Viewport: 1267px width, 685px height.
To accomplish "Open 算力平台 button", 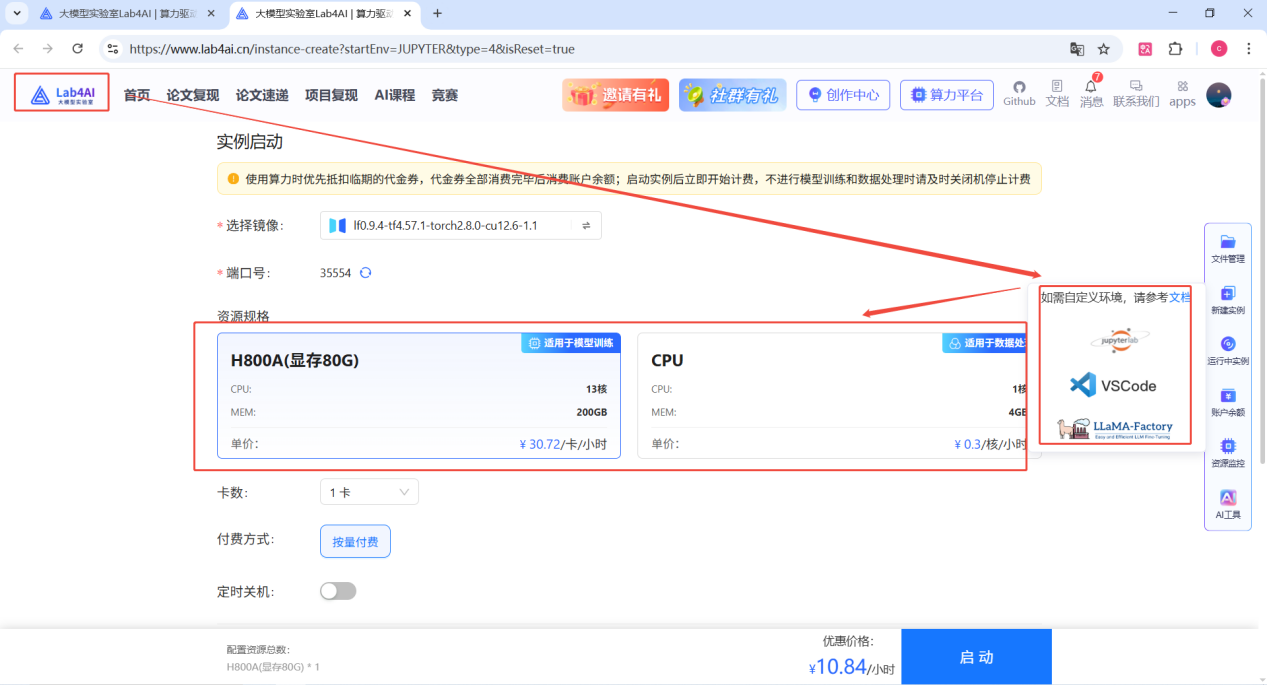I will [x=947, y=95].
